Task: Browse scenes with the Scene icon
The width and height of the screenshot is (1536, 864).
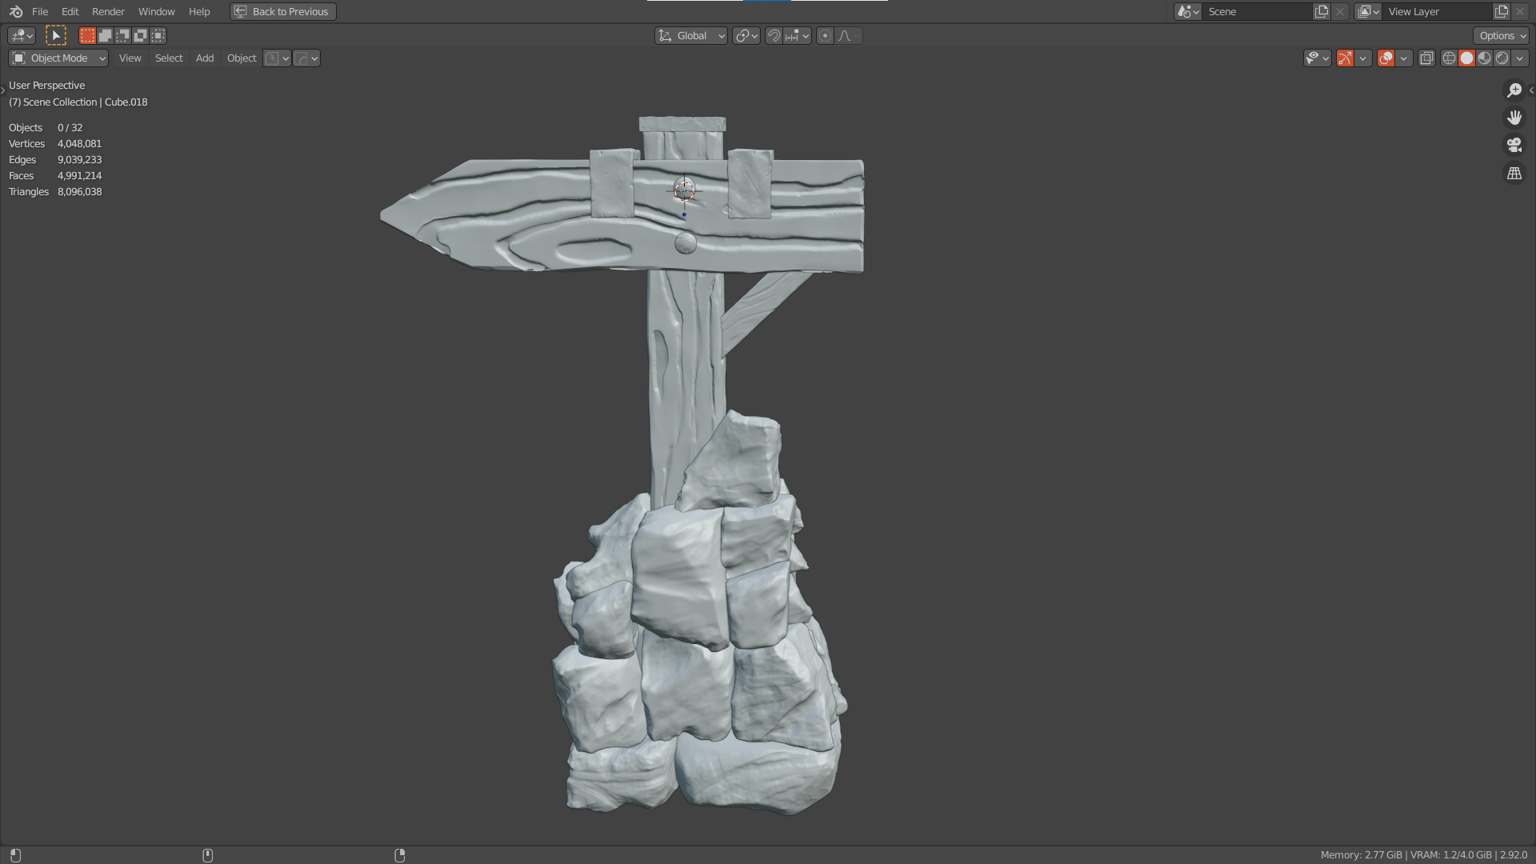Action: click(1188, 11)
